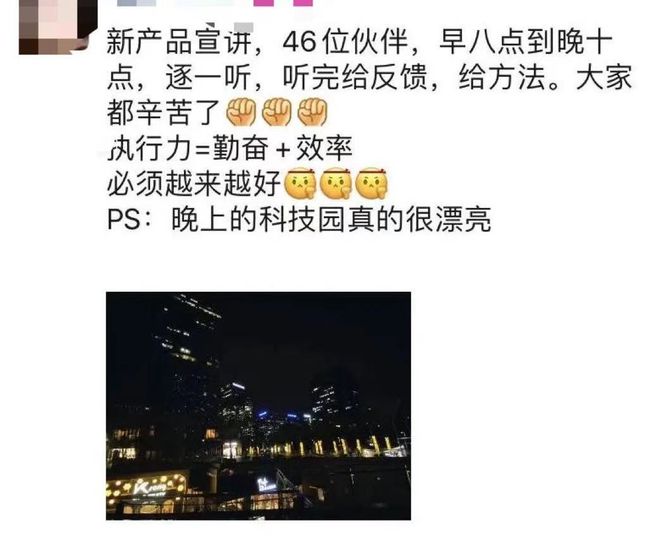The height and width of the screenshot is (555, 660).
Task: Select the middle headband face emoji
Action: [336, 183]
